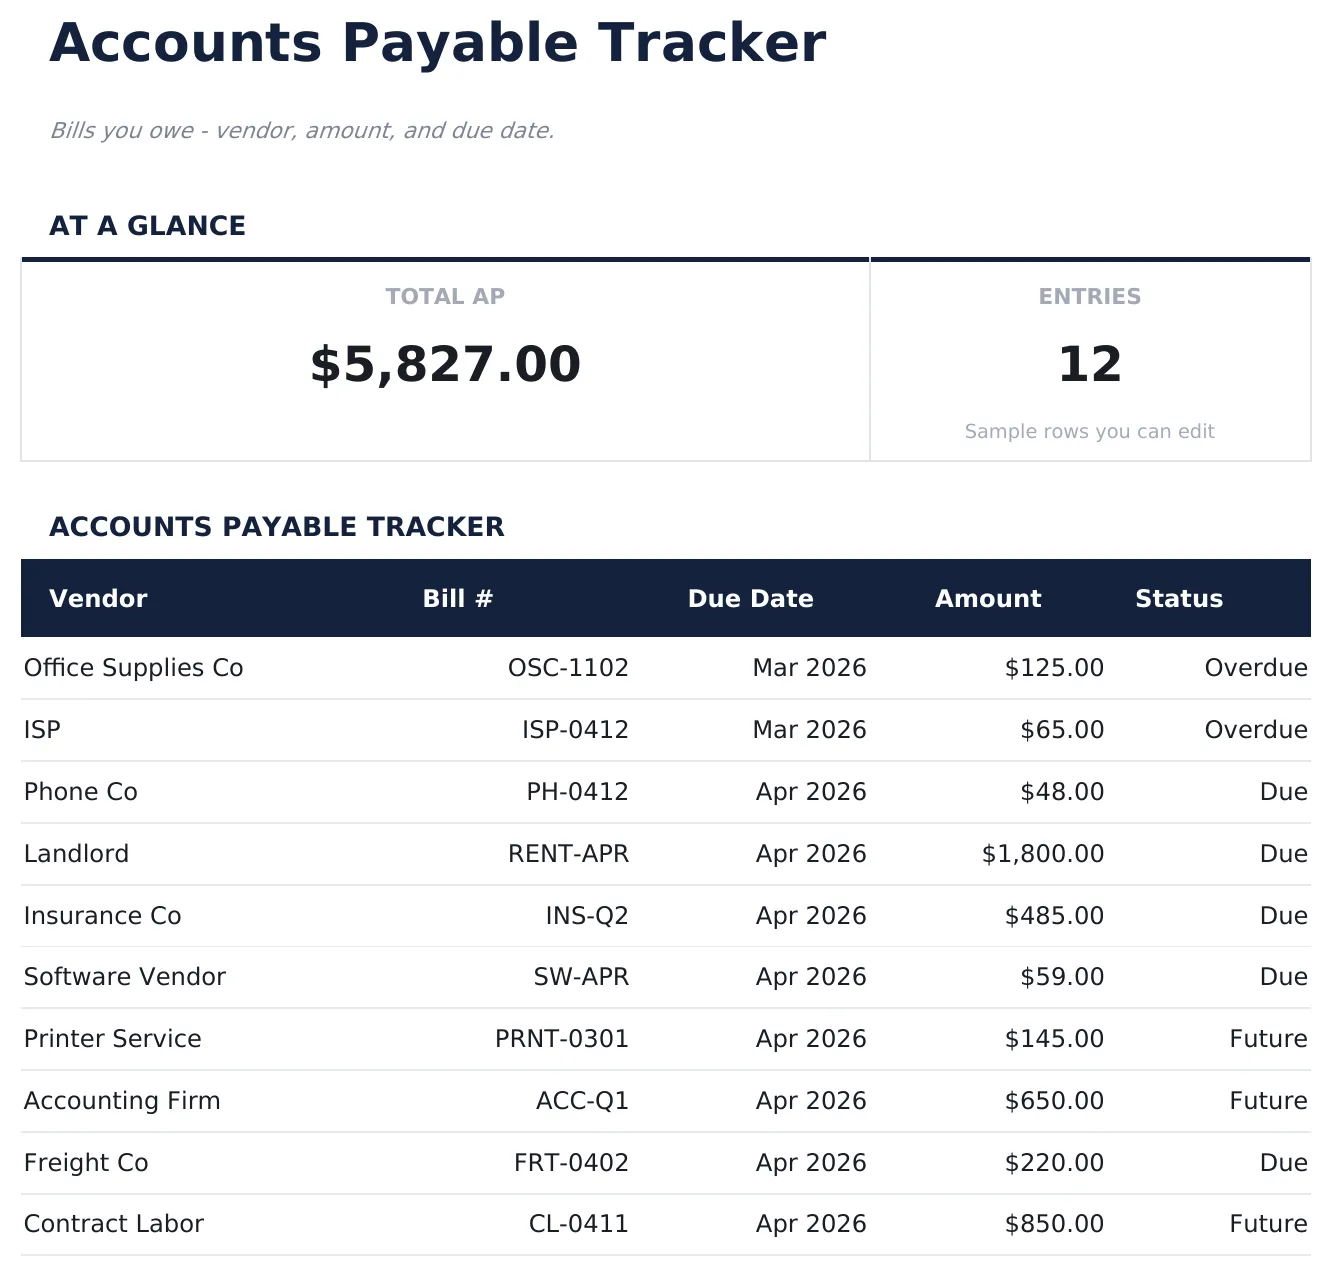The height and width of the screenshot is (1276, 1332).
Task: Click the Sample rows you can edit text
Action: pyautogui.click(x=1089, y=431)
